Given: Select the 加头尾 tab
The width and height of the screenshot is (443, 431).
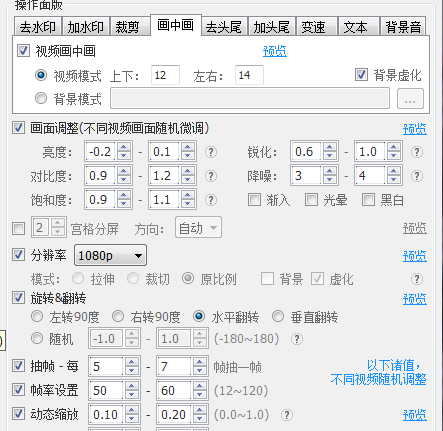Looking at the screenshot, I should pyautogui.click(x=272, y=27).
